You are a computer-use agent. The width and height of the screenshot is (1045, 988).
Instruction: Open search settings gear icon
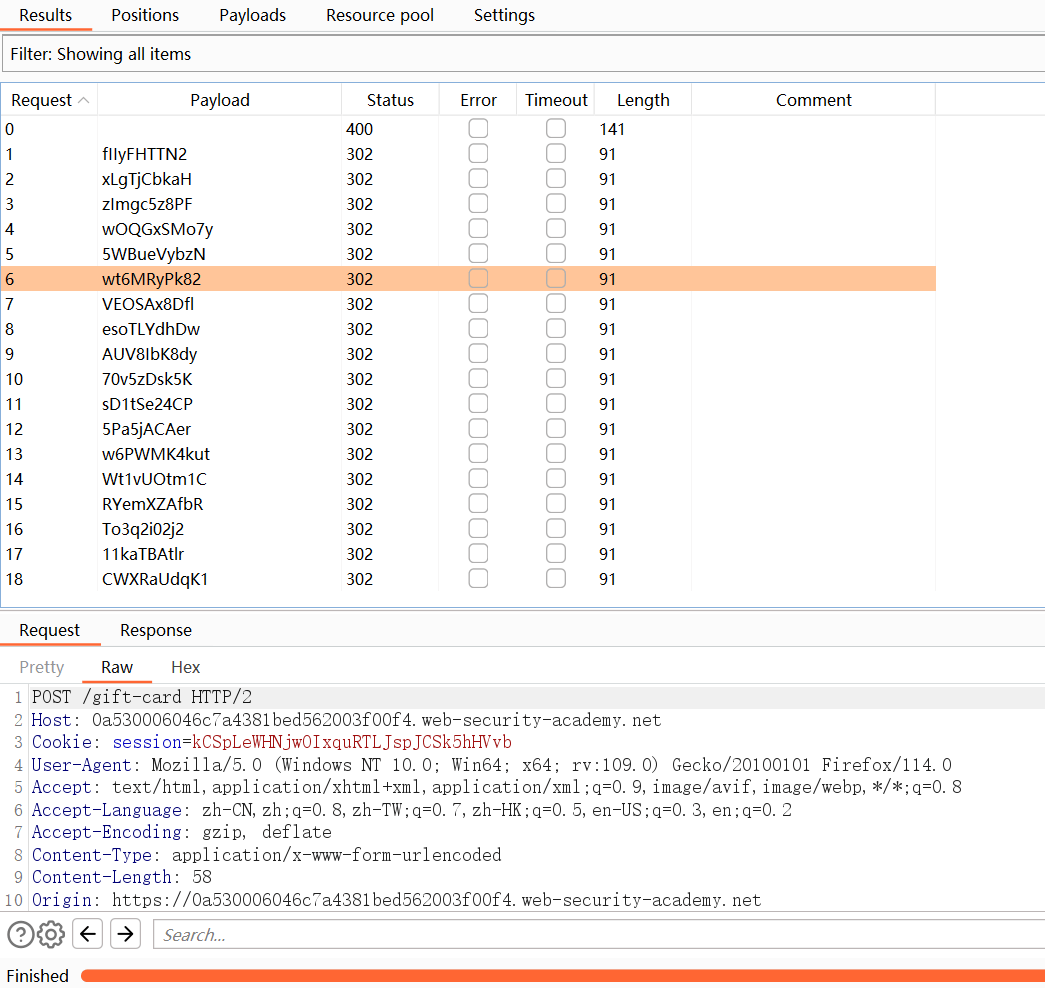[51, 935]
